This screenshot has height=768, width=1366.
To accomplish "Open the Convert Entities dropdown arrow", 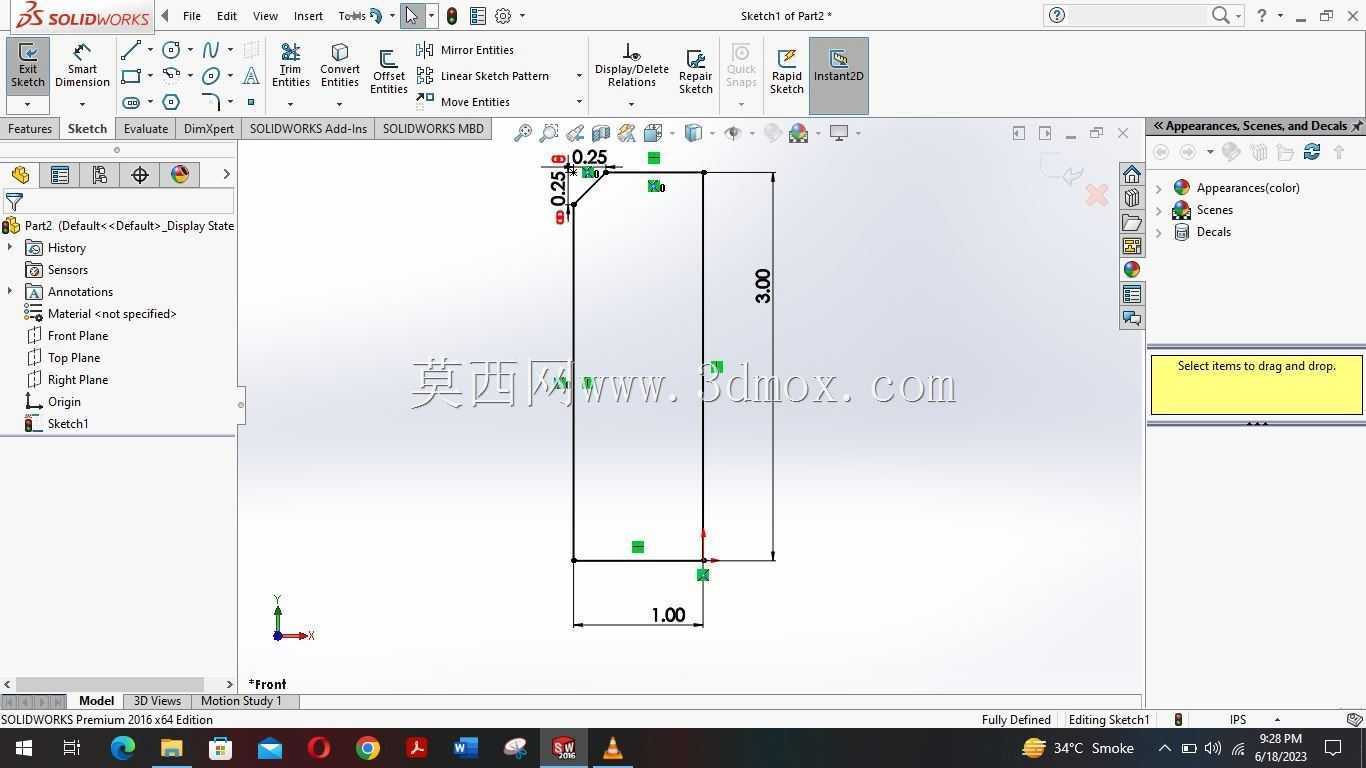I will pos(340,104).
